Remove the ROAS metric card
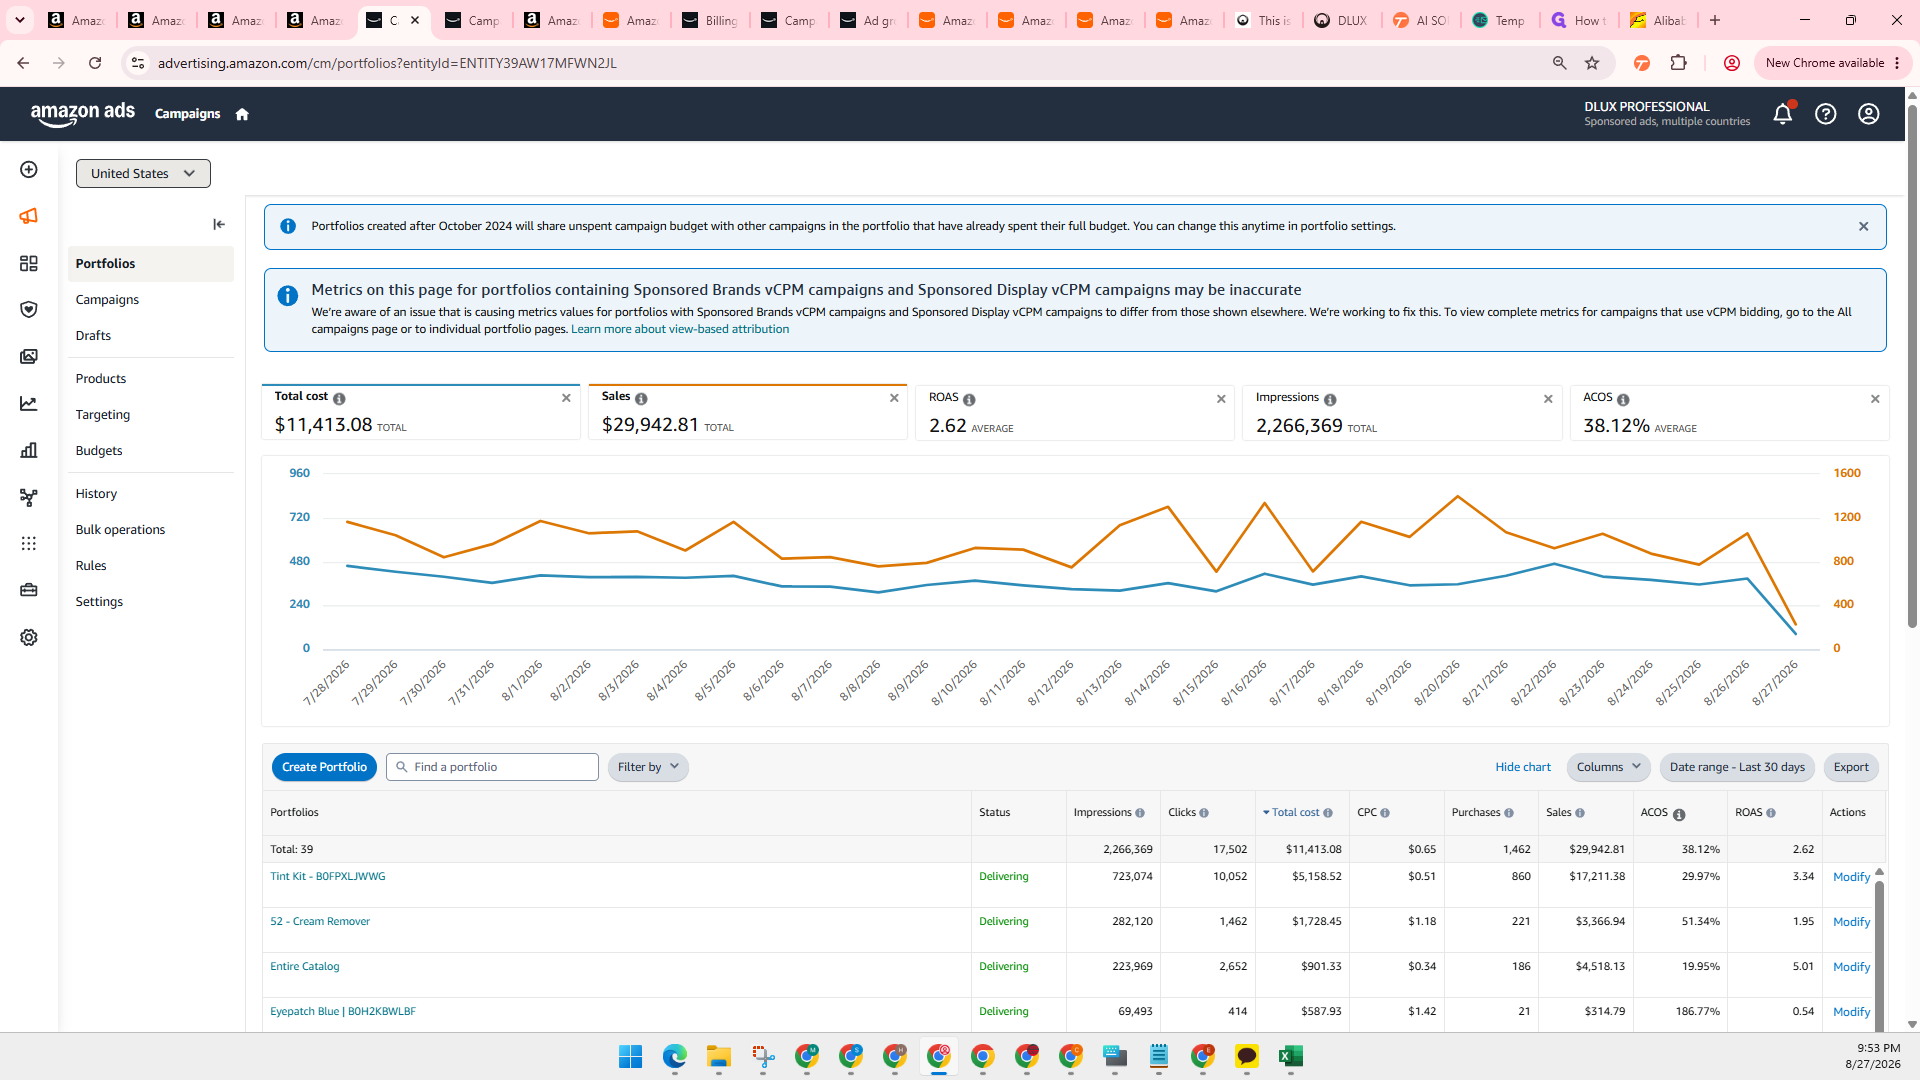The height and width of the screenshot is (1080, 1920). click(1221, 399)
